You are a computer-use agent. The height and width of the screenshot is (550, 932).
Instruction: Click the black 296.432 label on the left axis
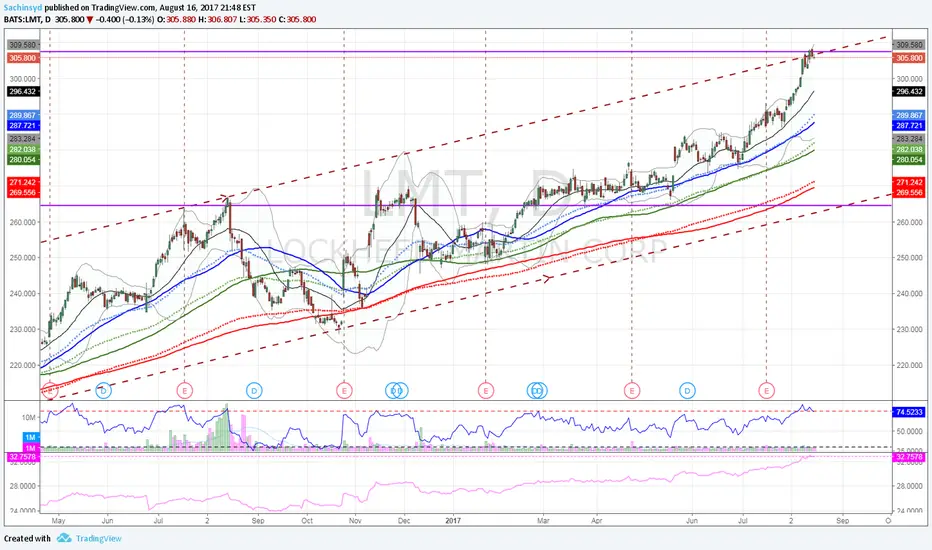(x=23, y=92)
